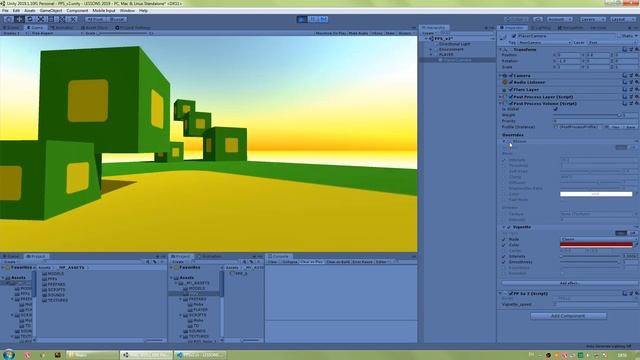Screen dimensions: 640x360
Task: Toggle the Camera component checkbox
Action: pos(511,76)
